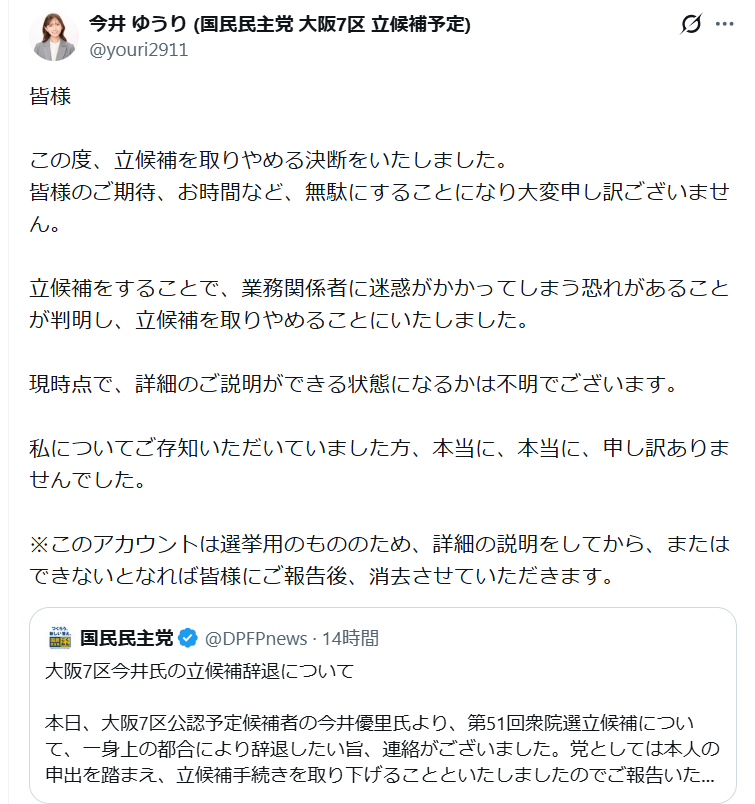The width and height of the screenshot is (755, 804).
Task: Click the note starting ※このアカウントは選挙用
Action: (380, 560)
